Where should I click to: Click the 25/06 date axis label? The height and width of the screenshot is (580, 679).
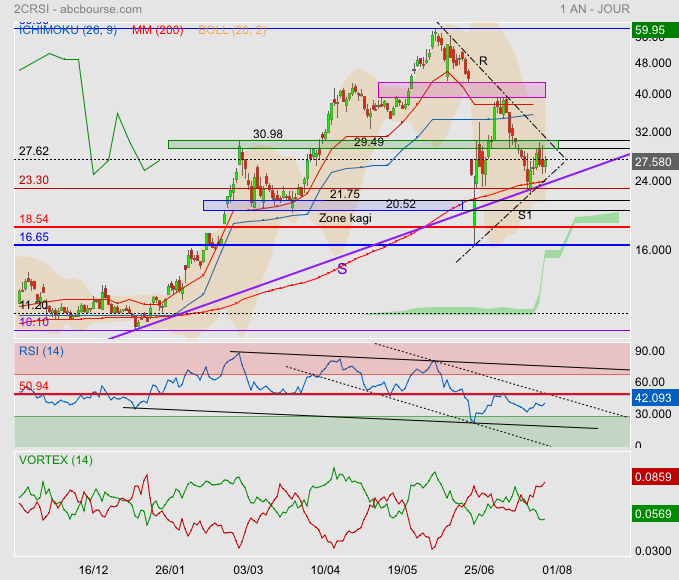coord(479,570)
